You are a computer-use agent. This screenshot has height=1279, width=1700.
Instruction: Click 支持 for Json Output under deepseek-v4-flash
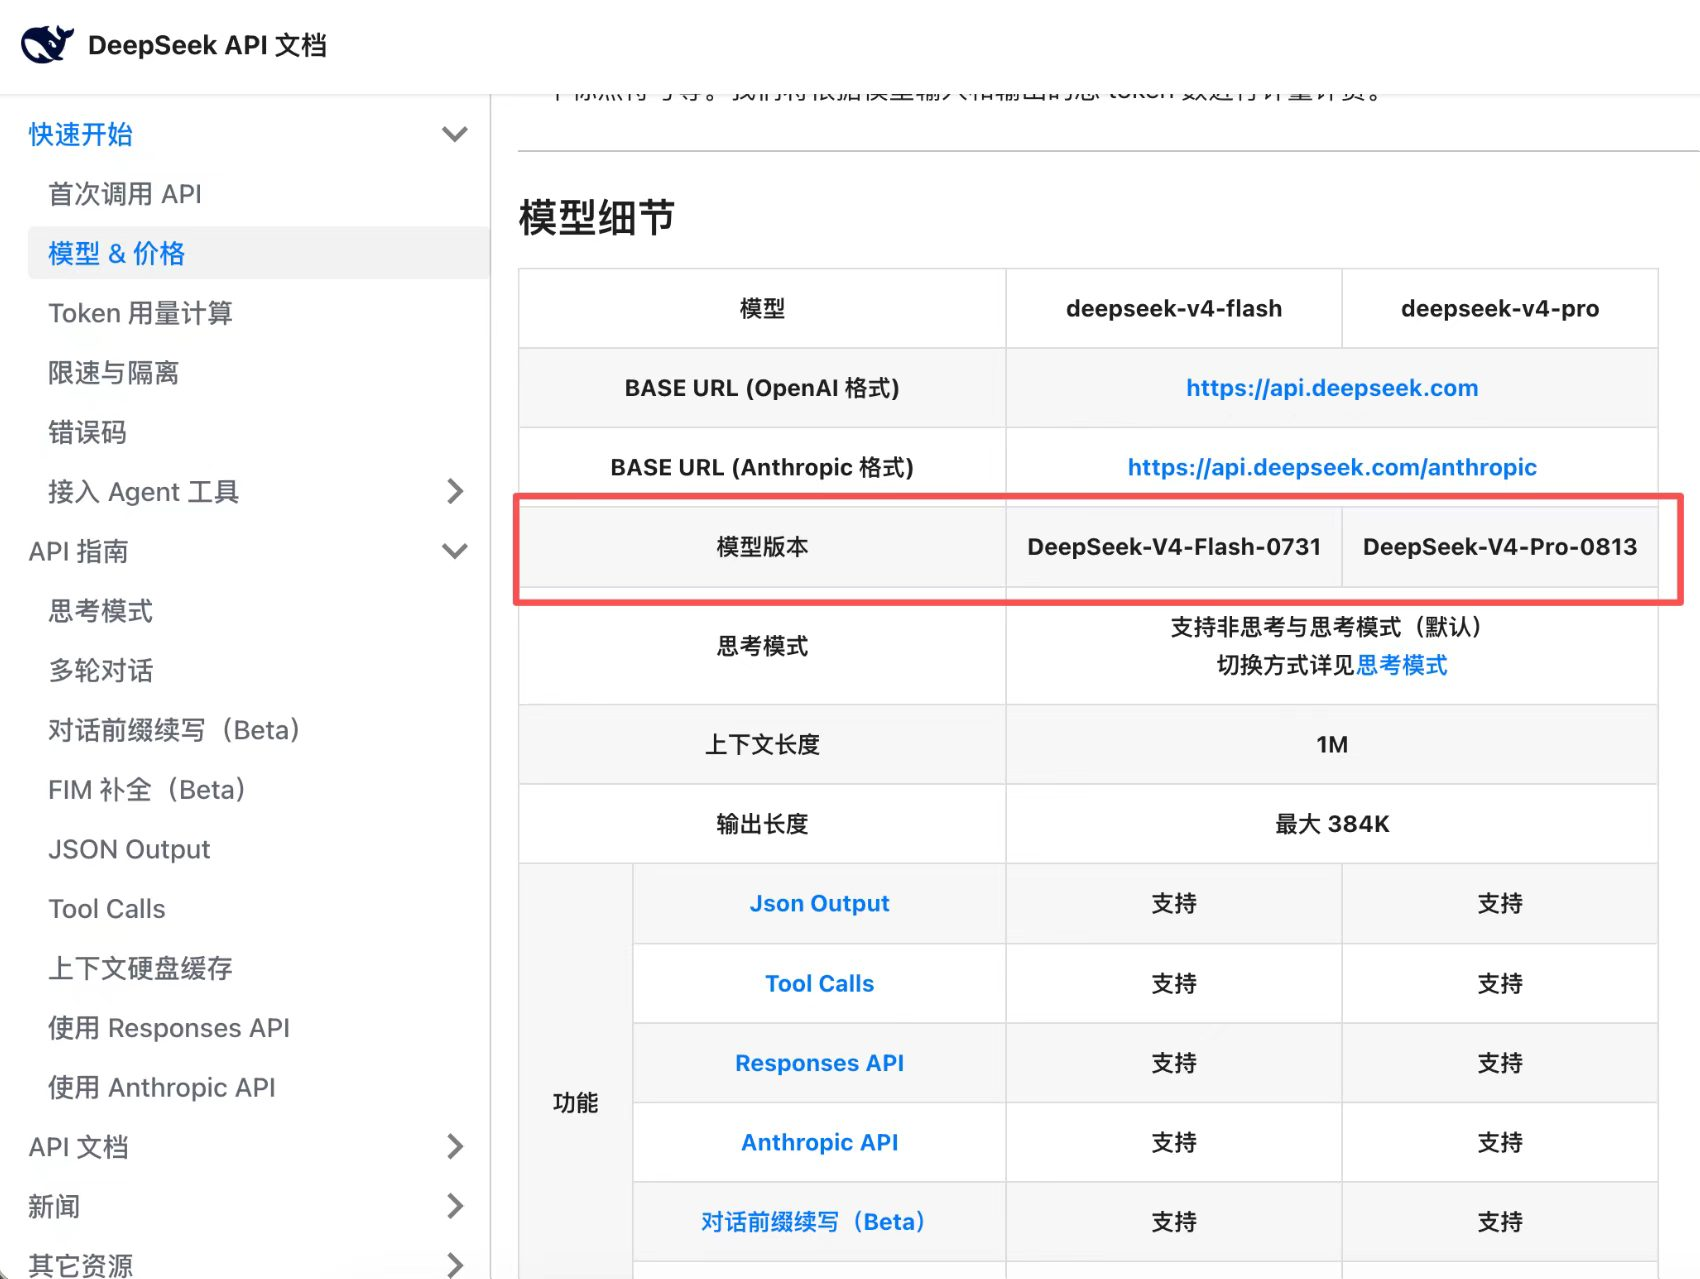tap(1174, 904)
